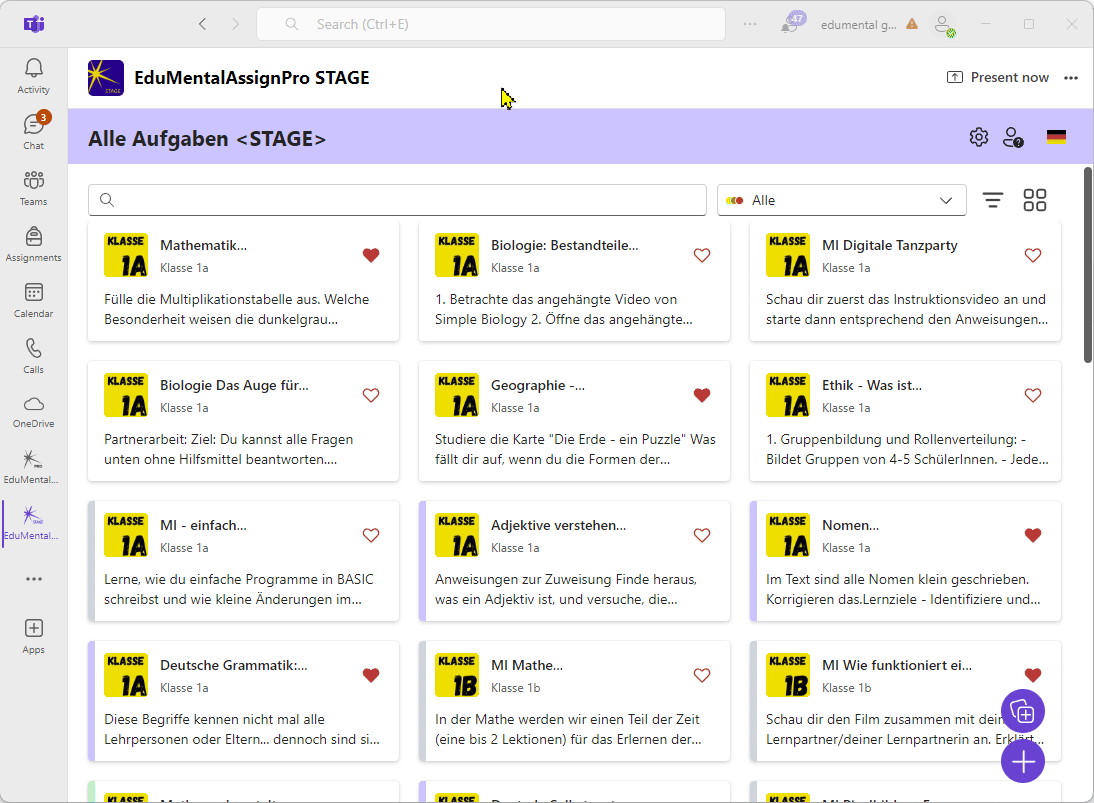The width and height of the screenshot is (1094, 803).
Task: Switch to grid view layout icon
Action: (x=1034, y=200)
